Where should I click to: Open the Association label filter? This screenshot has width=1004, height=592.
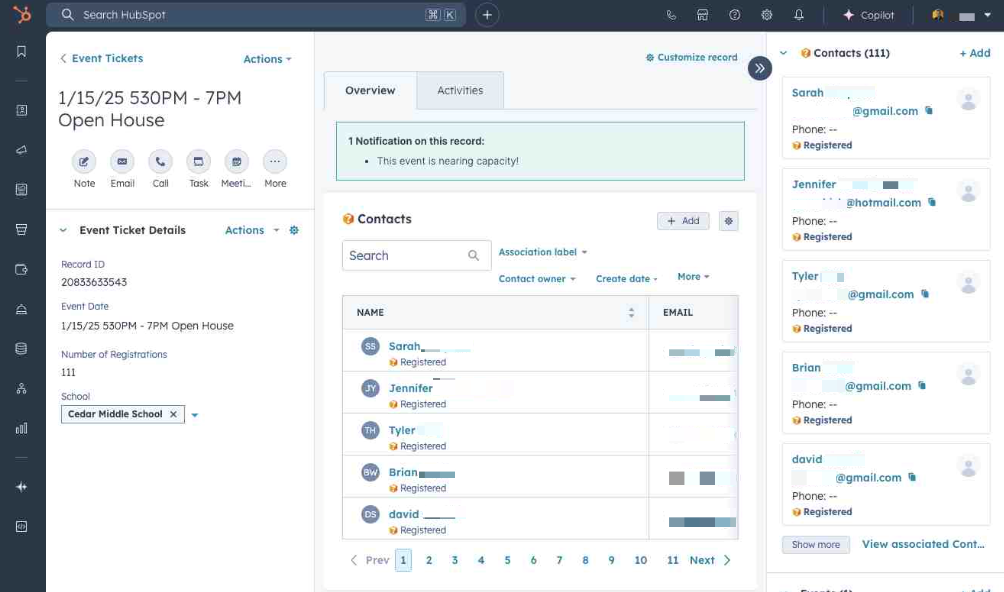click(542, 252)
